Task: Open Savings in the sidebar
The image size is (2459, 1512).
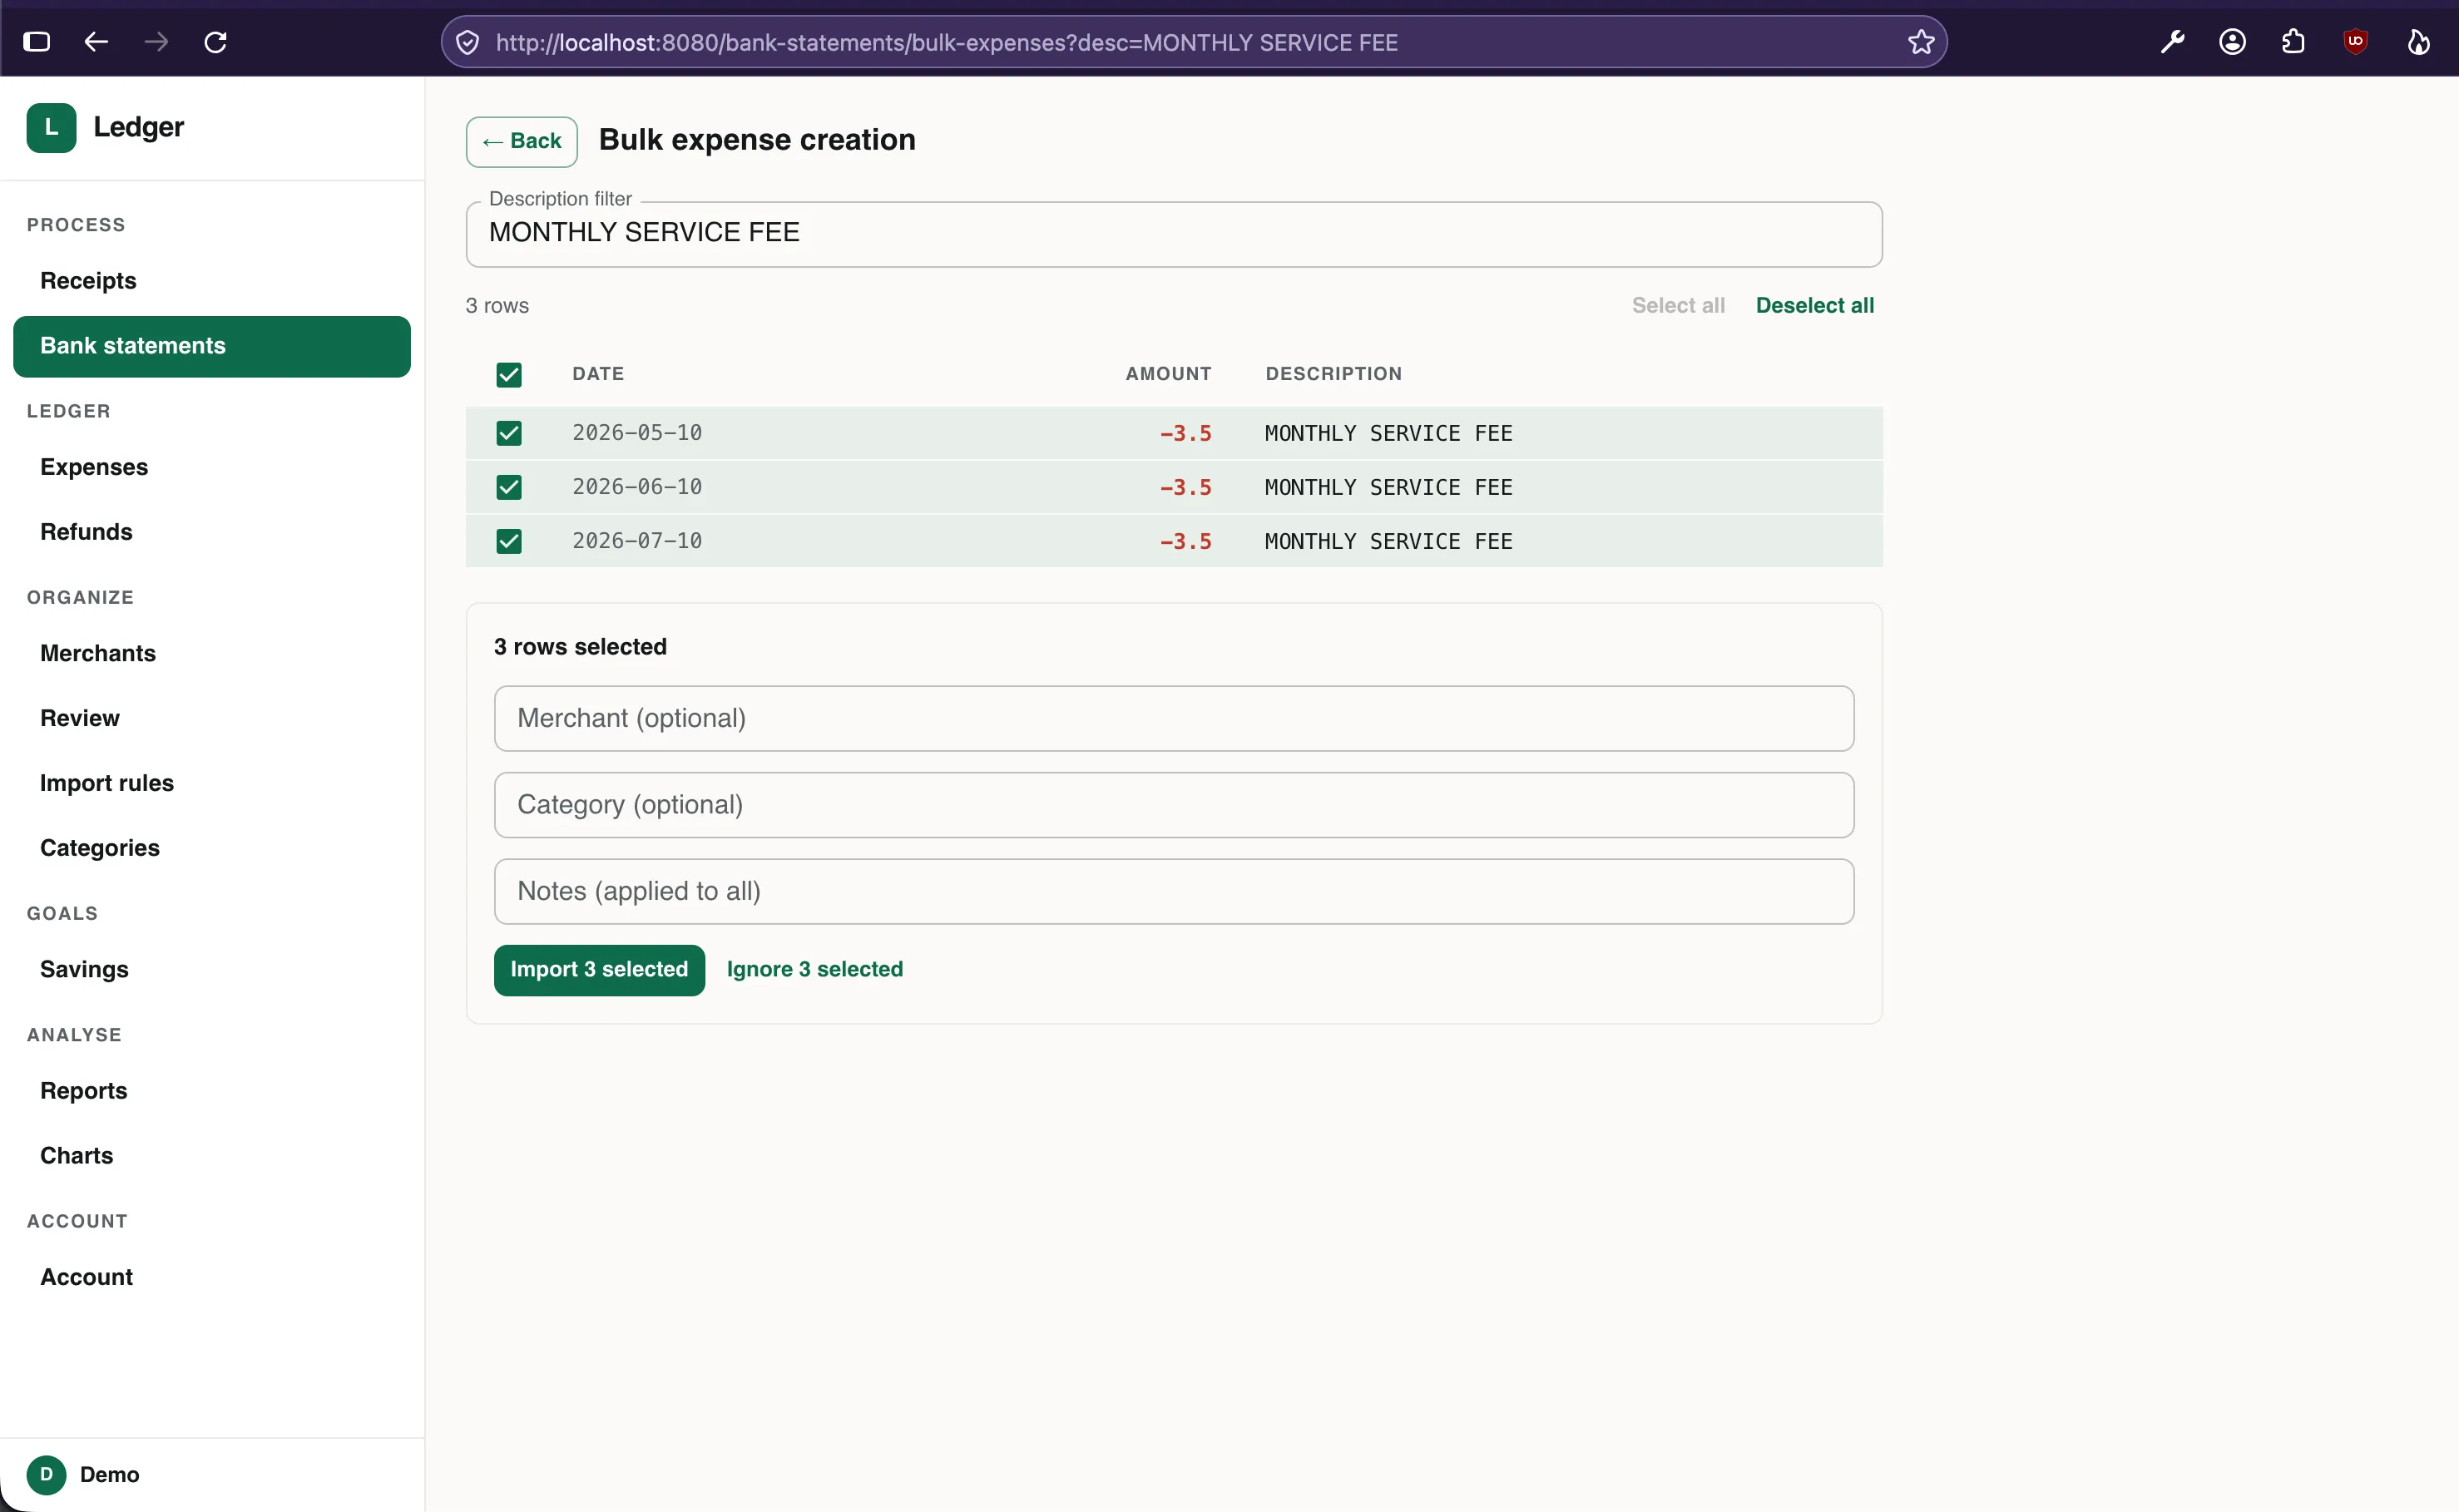Action: coord(212,969)
